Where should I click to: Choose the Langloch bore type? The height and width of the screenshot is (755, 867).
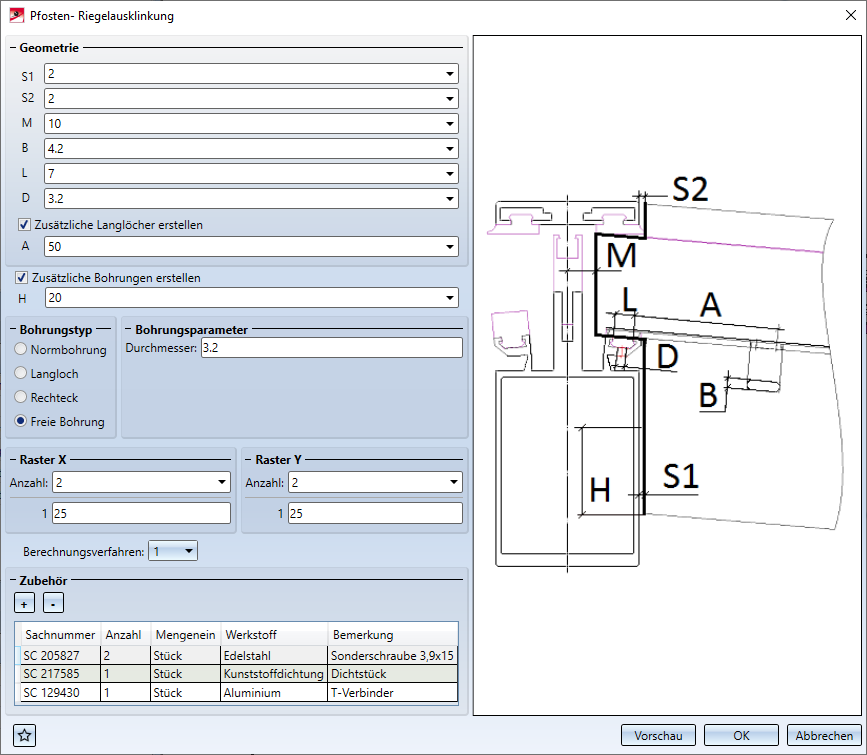click(x=21, y=374)
